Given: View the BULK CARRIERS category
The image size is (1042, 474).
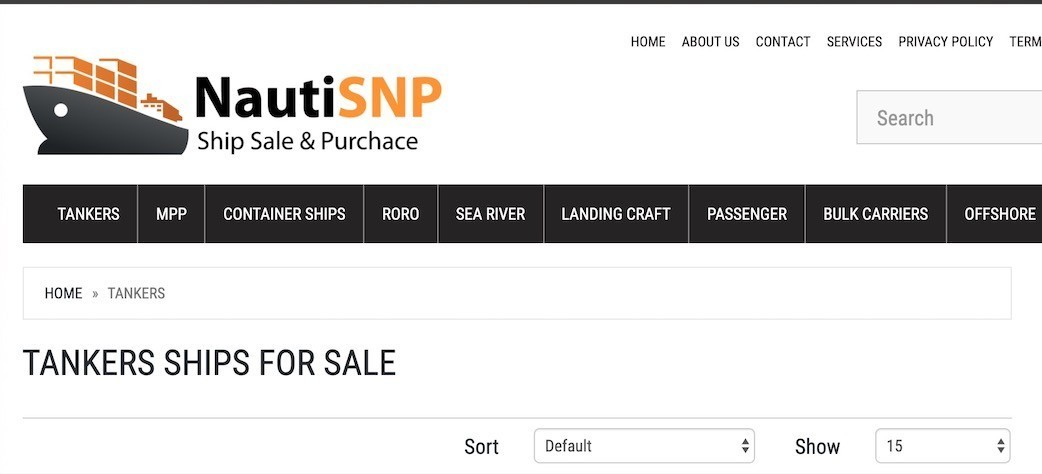Looking at the screenshot, I should coord(876,214).
